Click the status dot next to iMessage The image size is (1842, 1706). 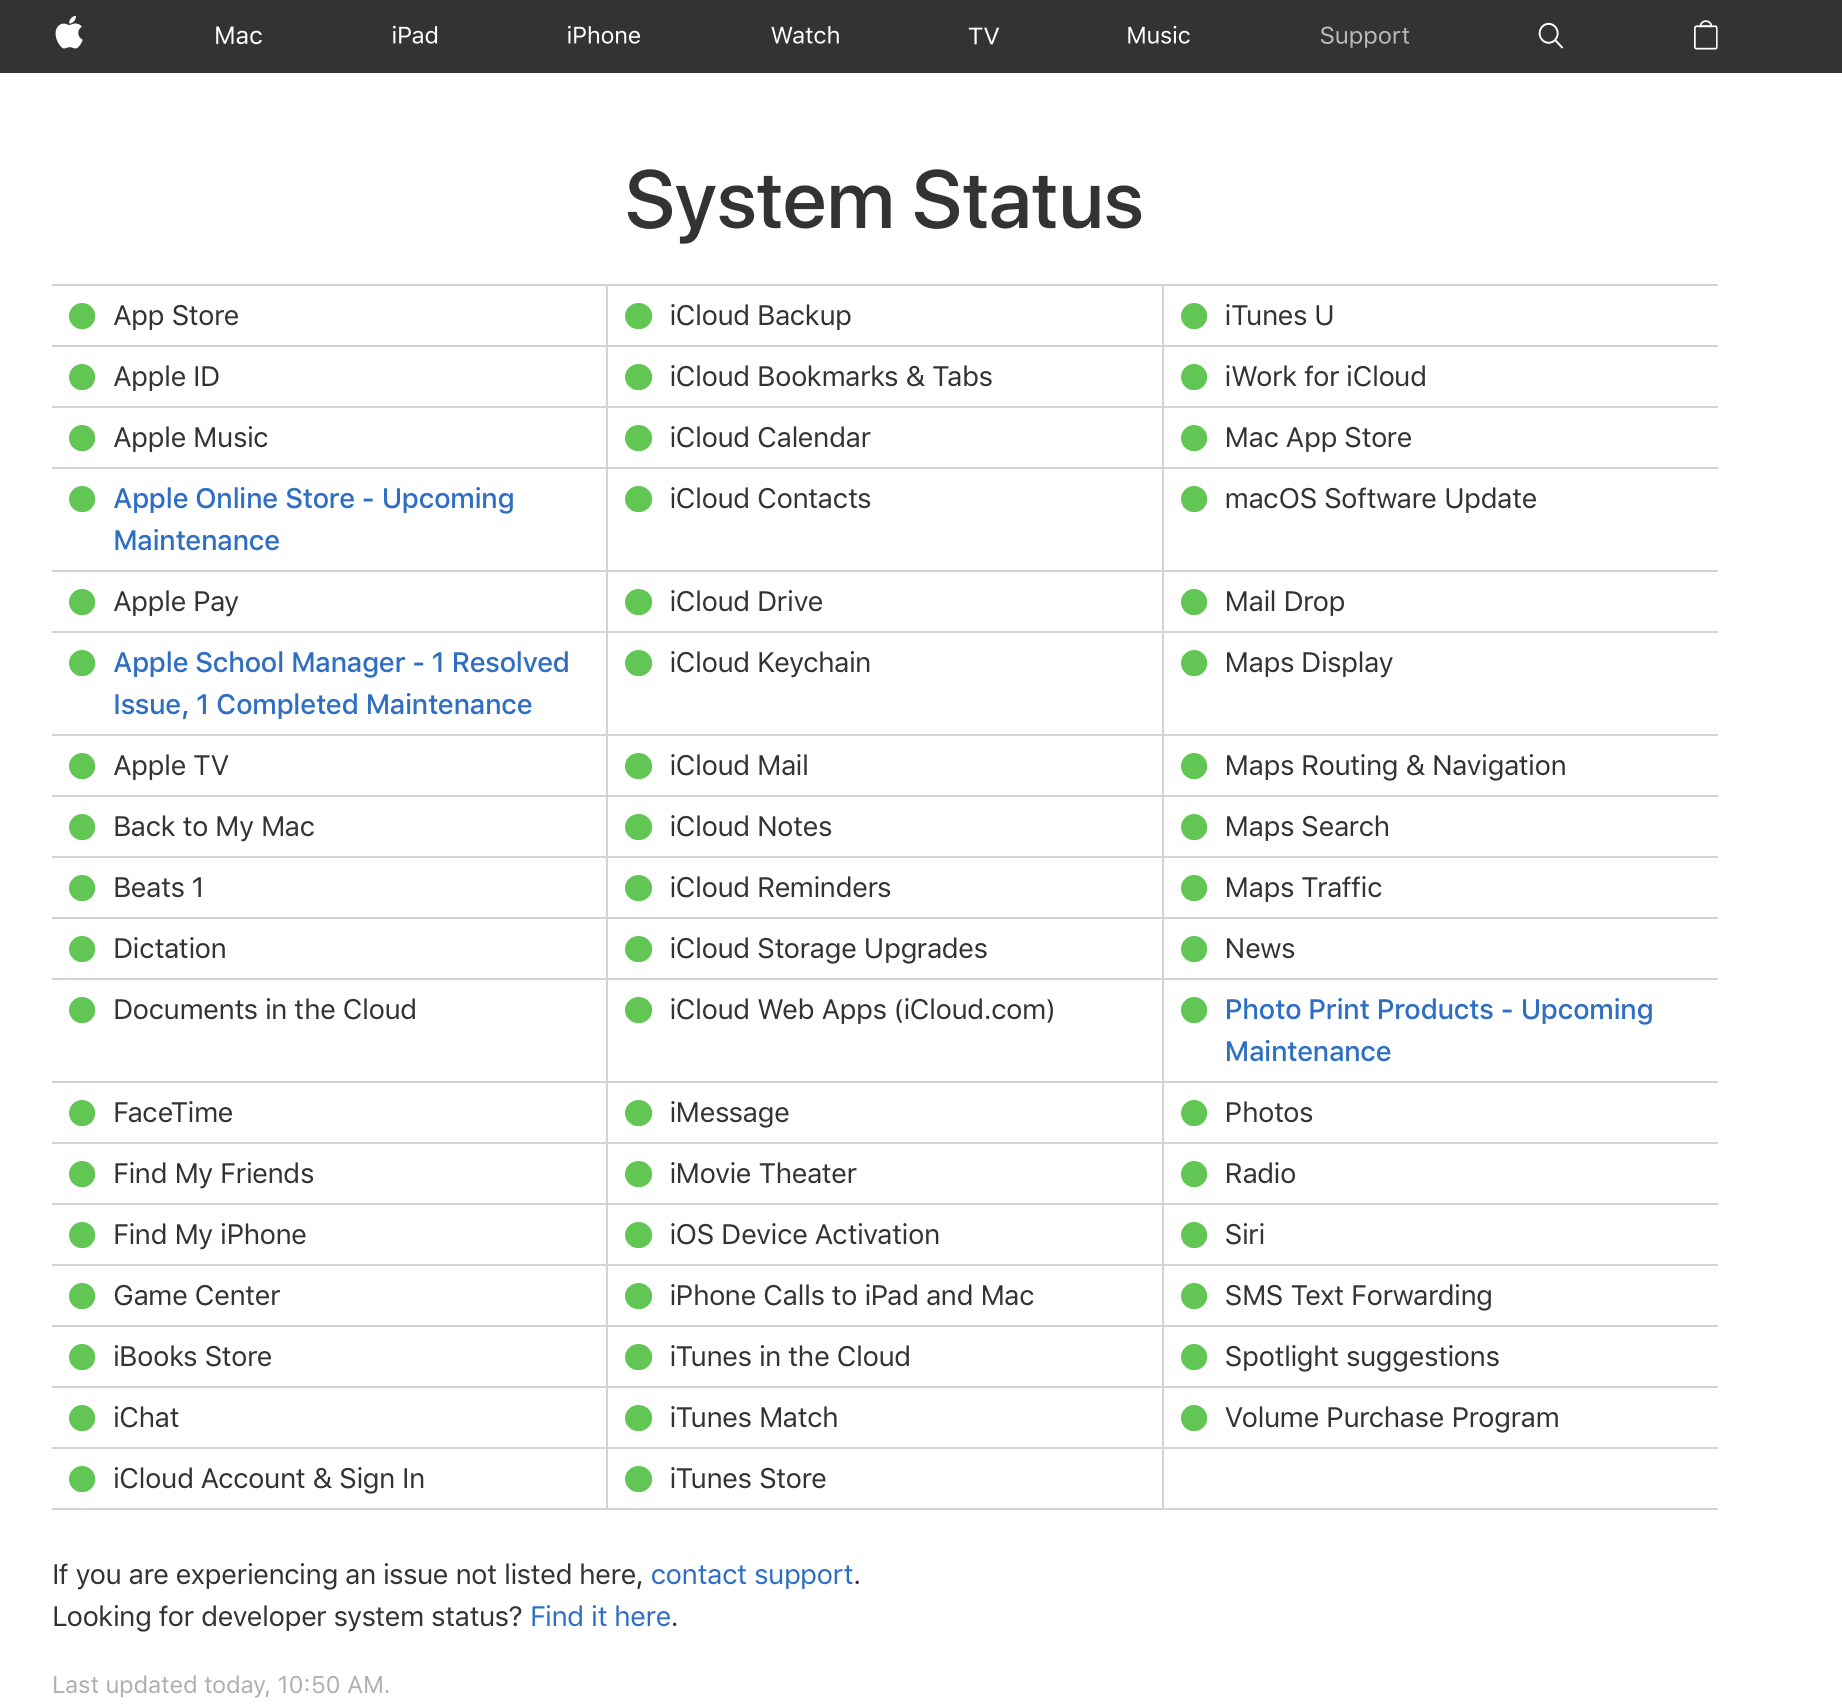pos(637,1113)
